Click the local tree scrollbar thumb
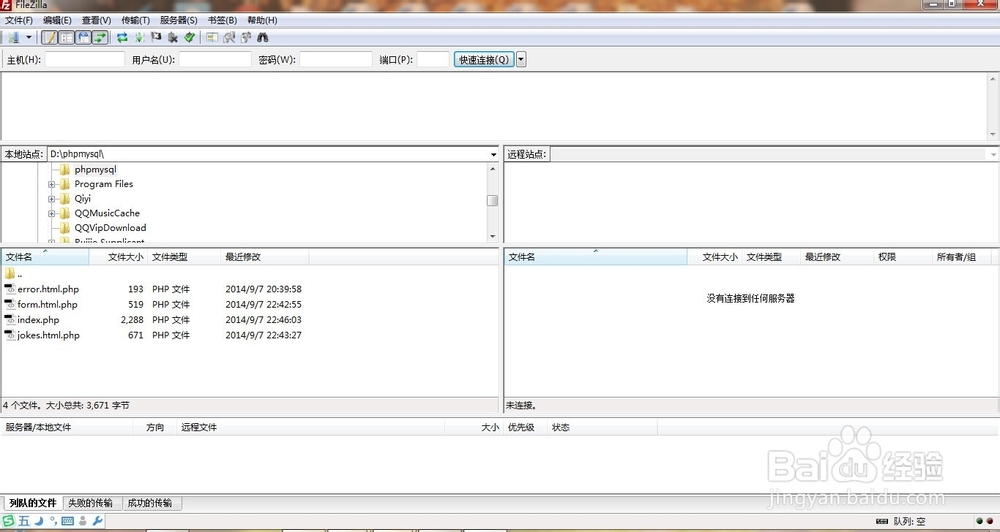The height and width of the screenshot is (532, 1000). pyautogui.click(x=492, y=200)
